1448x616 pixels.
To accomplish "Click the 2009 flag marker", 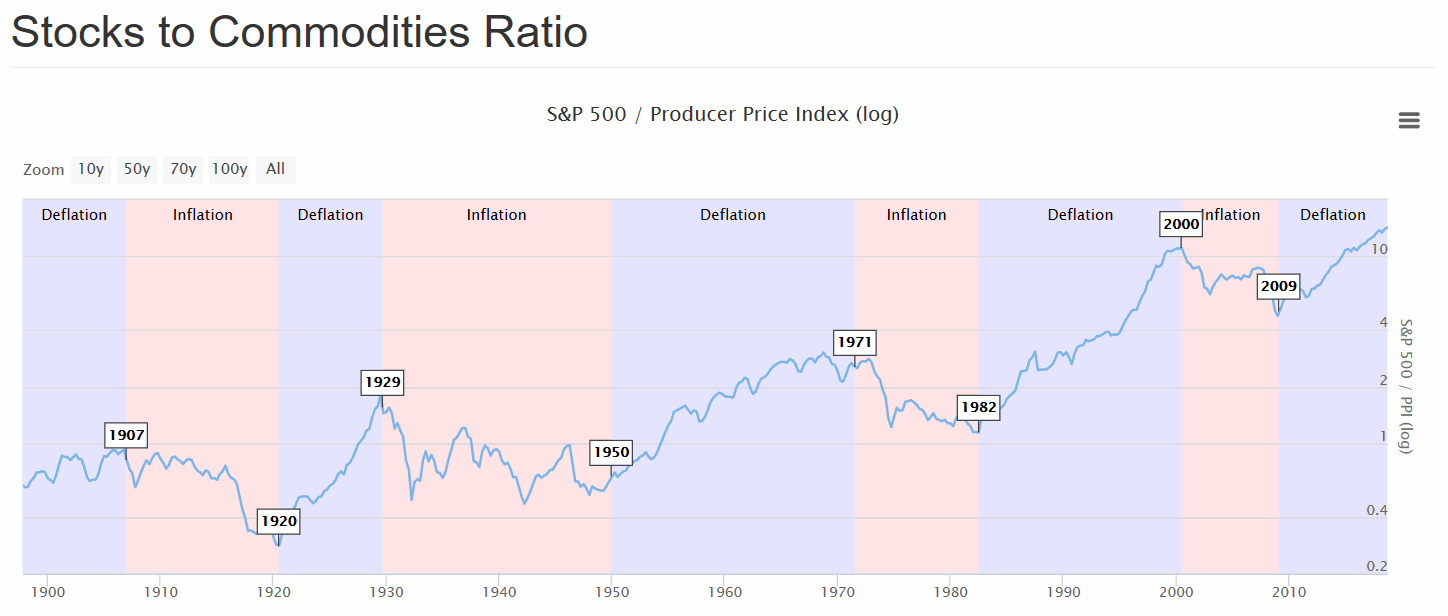I will tap(1279, 287).
